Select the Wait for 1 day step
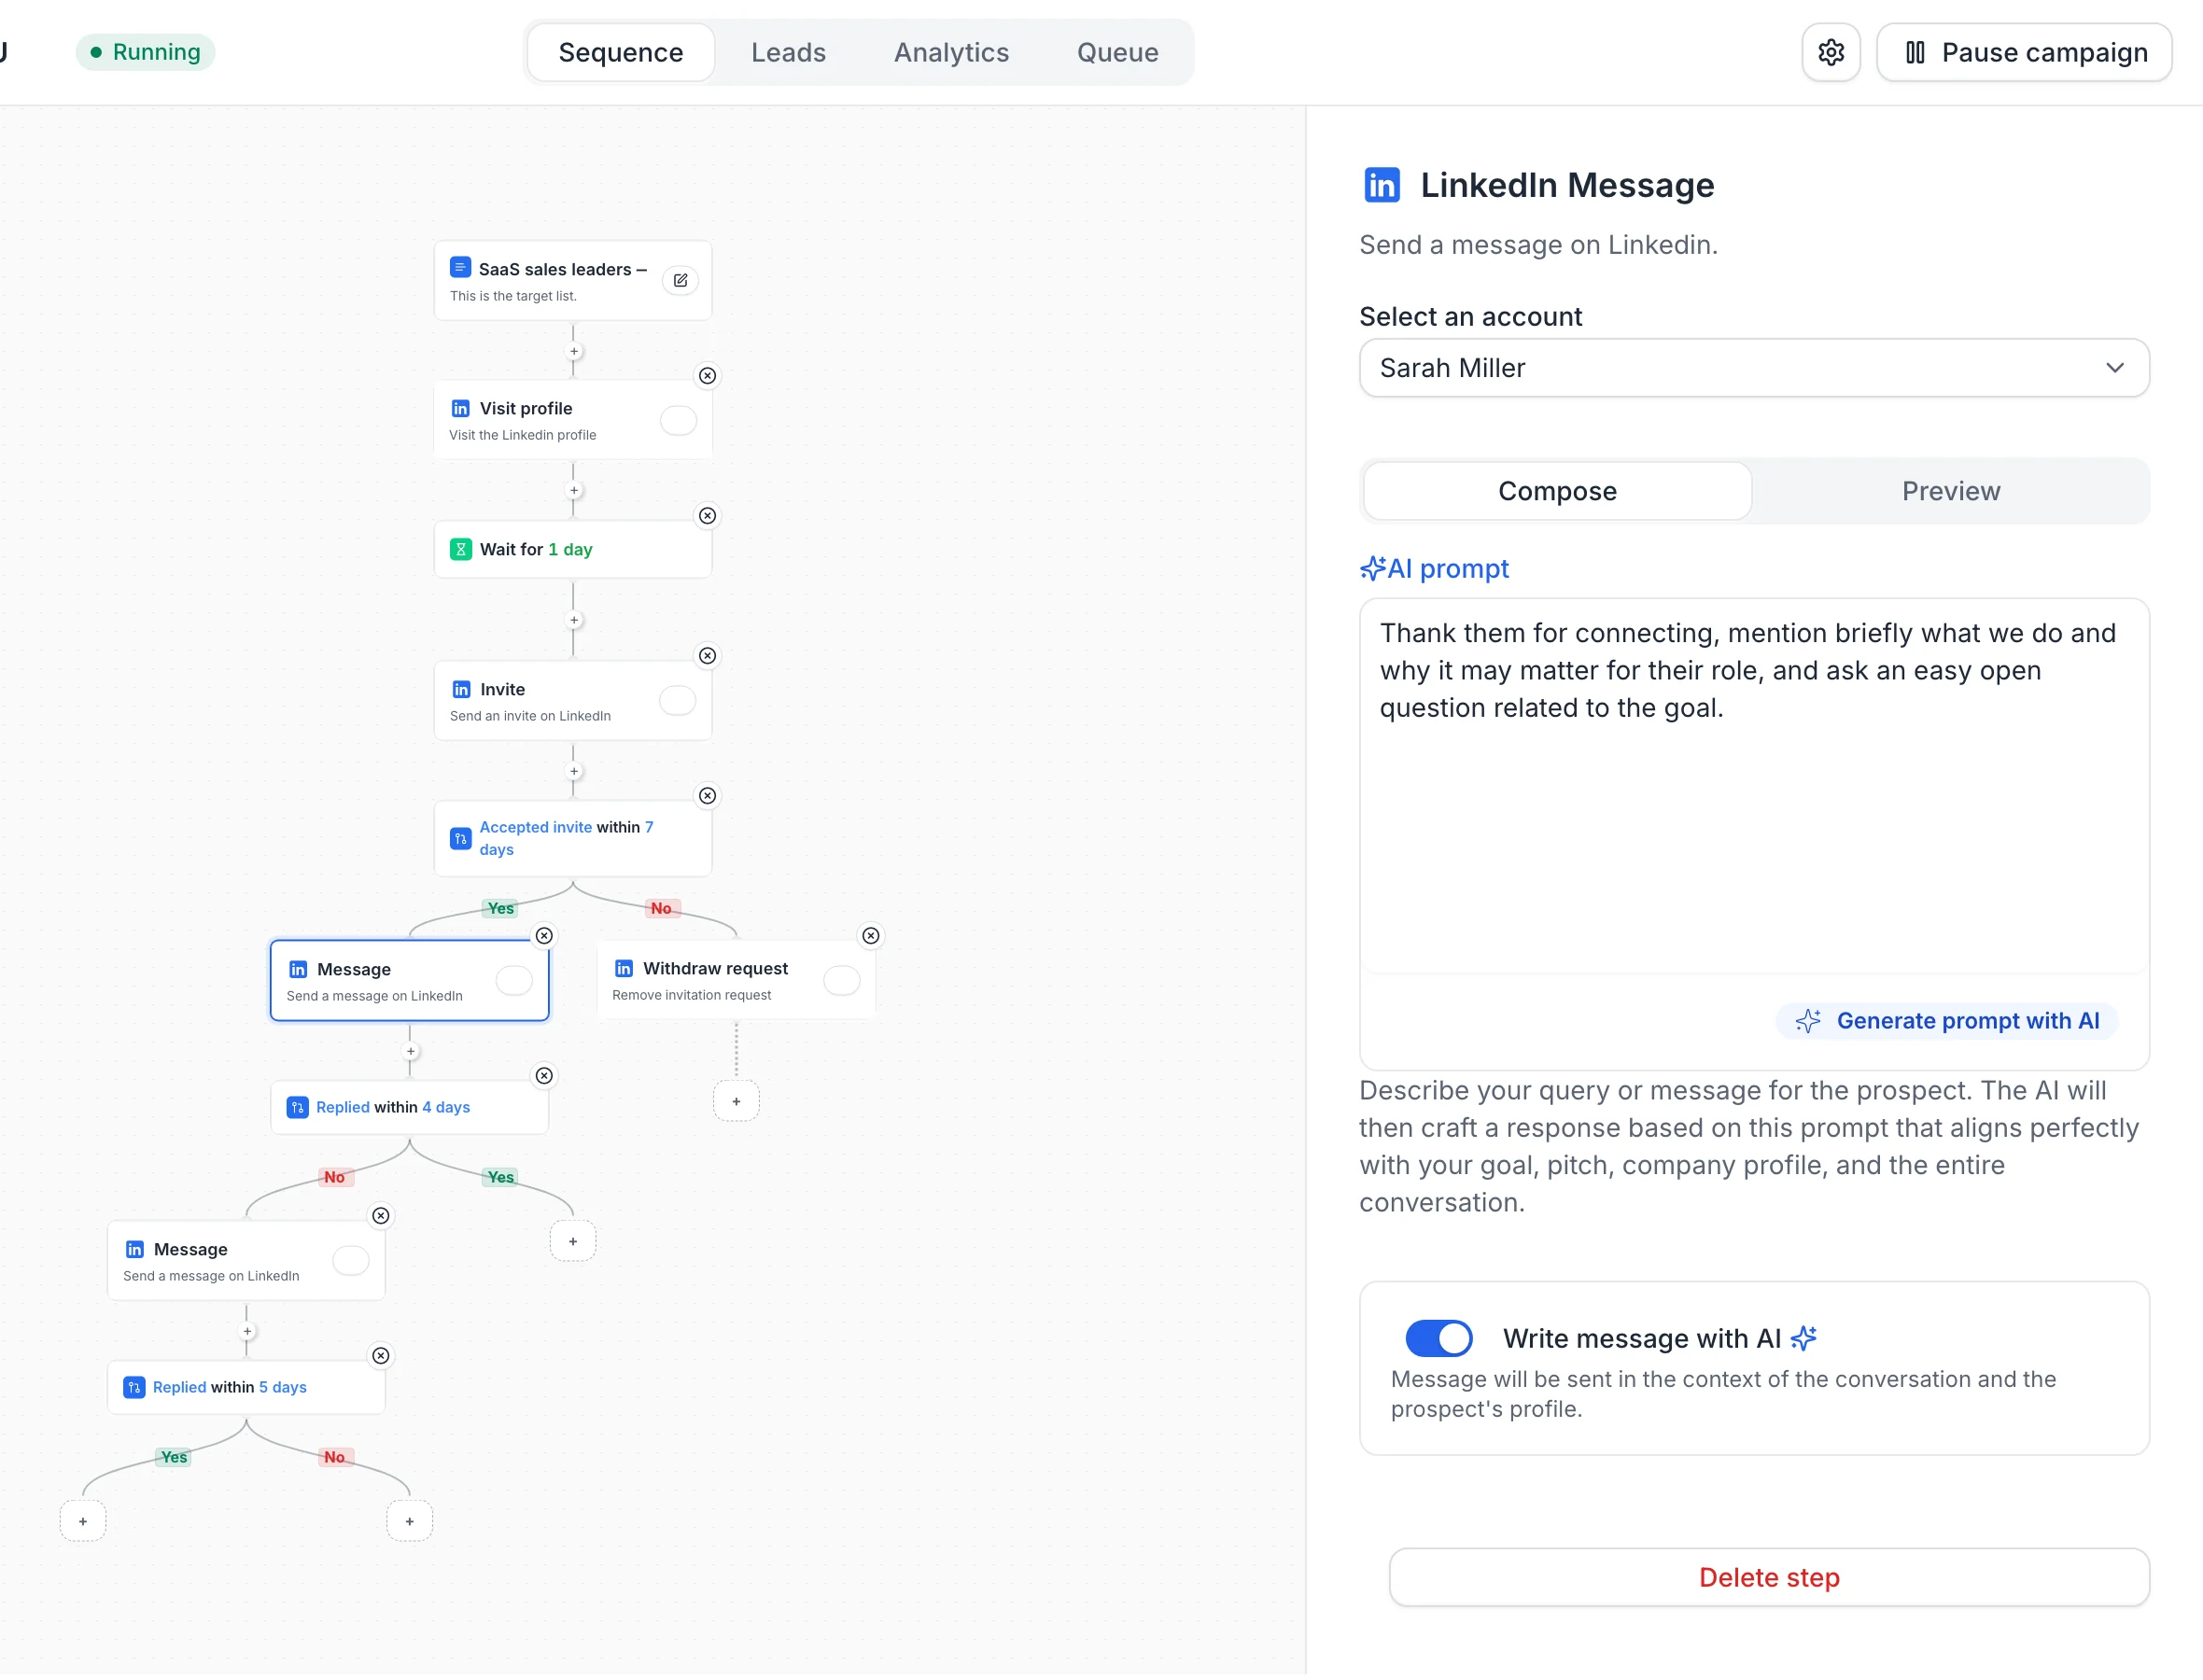Image resolution: width=2203 pixels, height=1680 pixels. point(573,549)
